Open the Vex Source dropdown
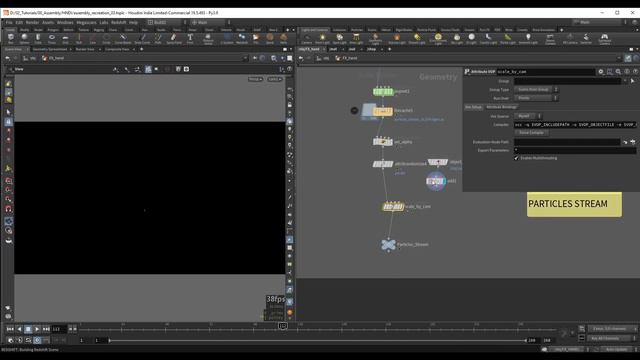Viewport: 640px width, 360px height. pos(528,116)
